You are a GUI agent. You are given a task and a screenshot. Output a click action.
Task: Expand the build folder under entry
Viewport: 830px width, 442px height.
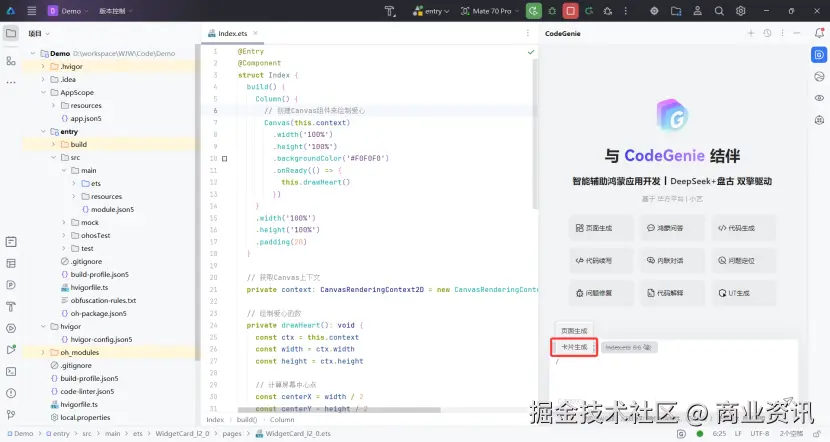point(53,144)
